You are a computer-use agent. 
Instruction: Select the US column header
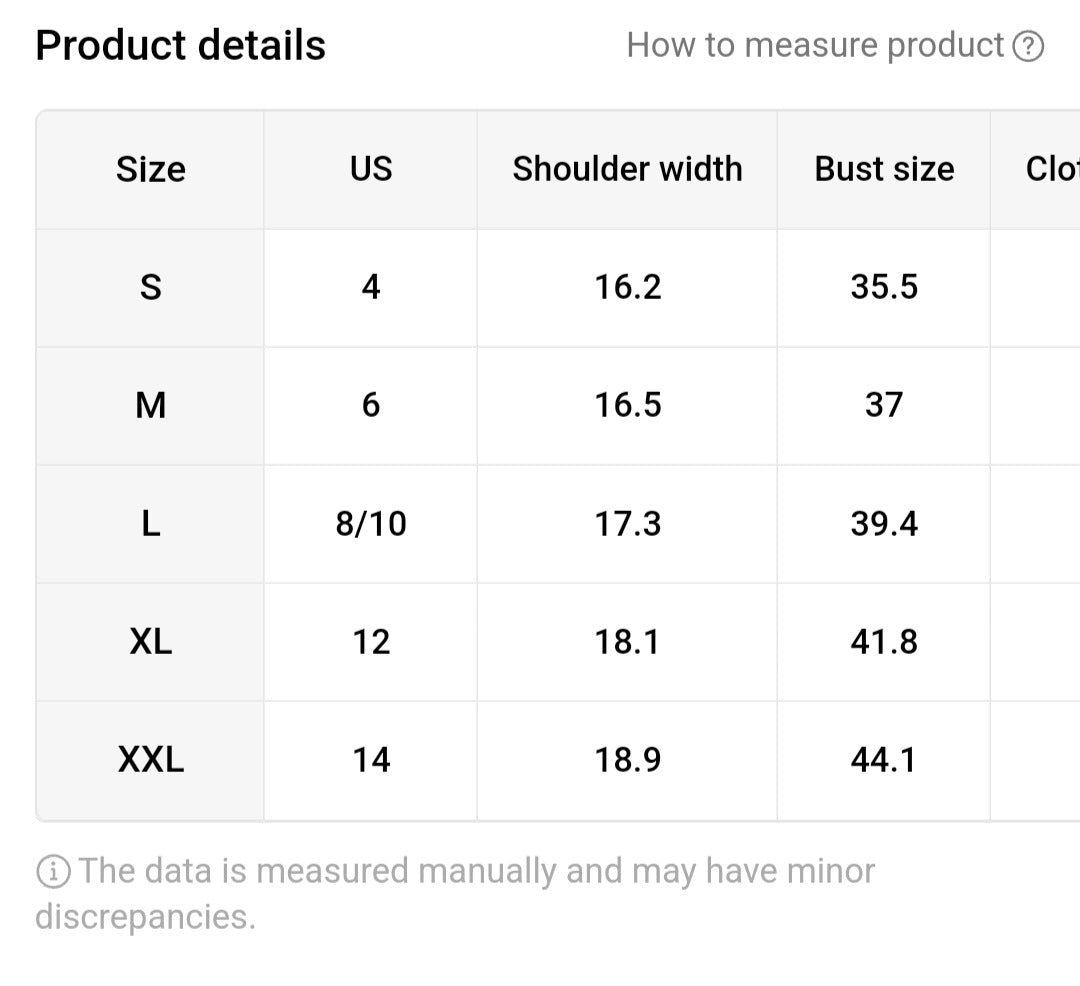click(371, 169)
